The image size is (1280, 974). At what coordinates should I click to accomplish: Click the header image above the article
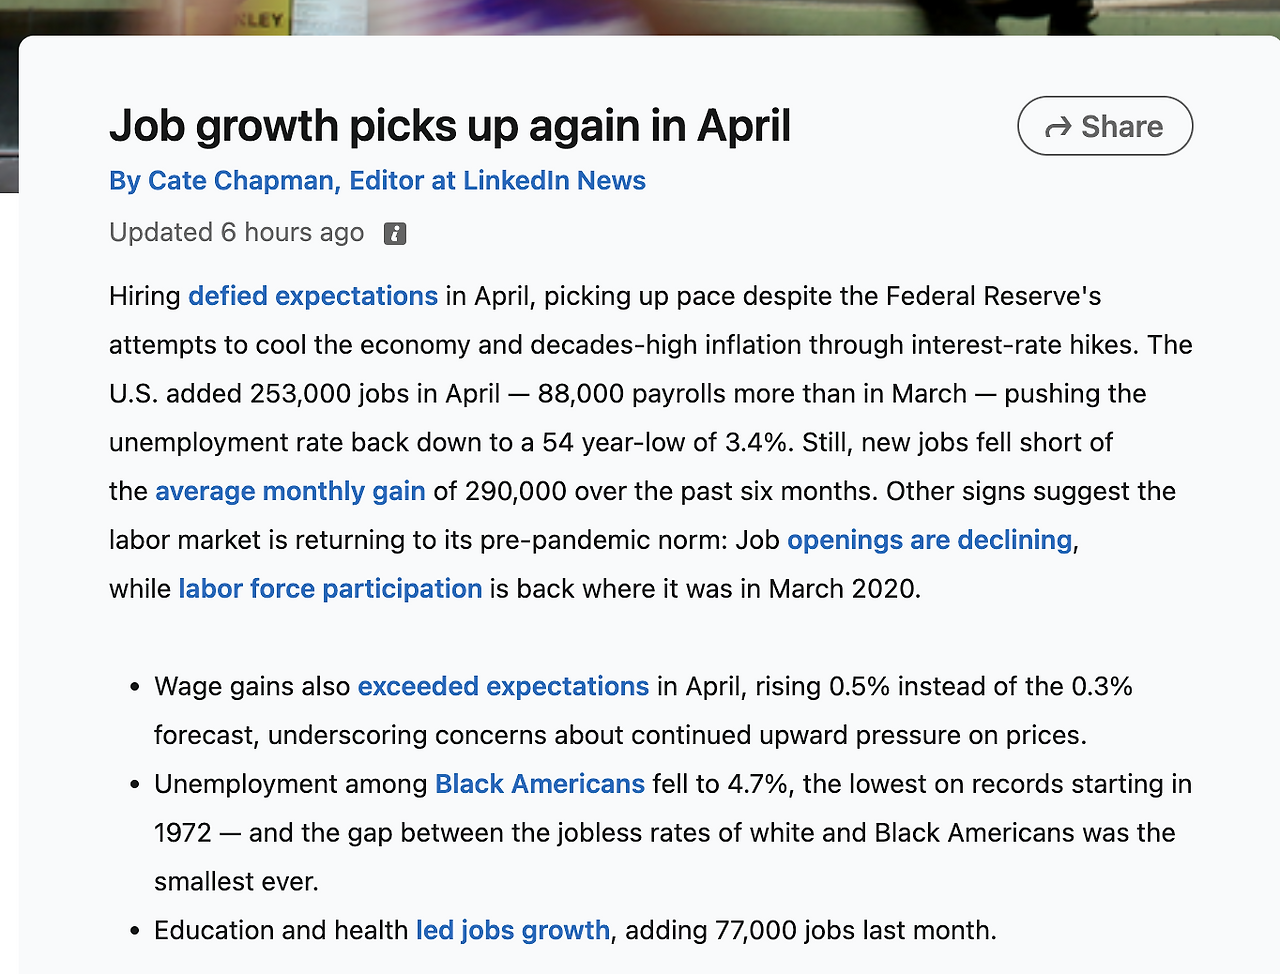pyautogui.click(x=640, y=17)
